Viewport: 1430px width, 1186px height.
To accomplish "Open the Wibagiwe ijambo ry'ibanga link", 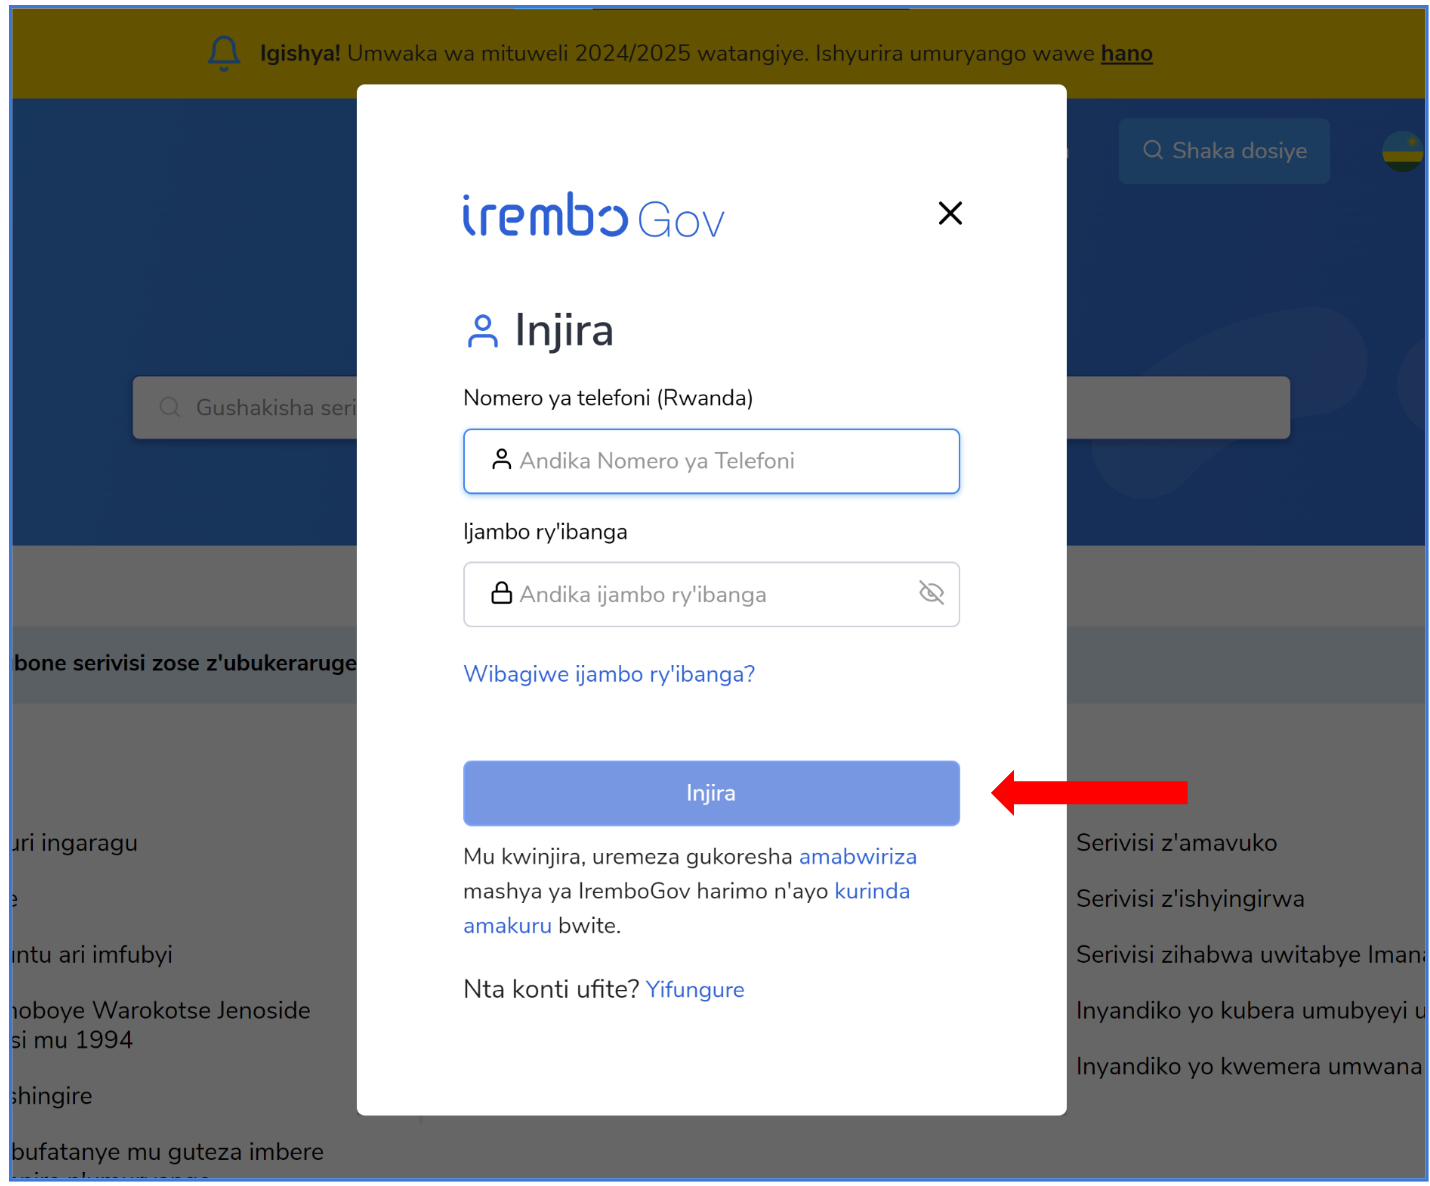I will click(x=609, y=674).
